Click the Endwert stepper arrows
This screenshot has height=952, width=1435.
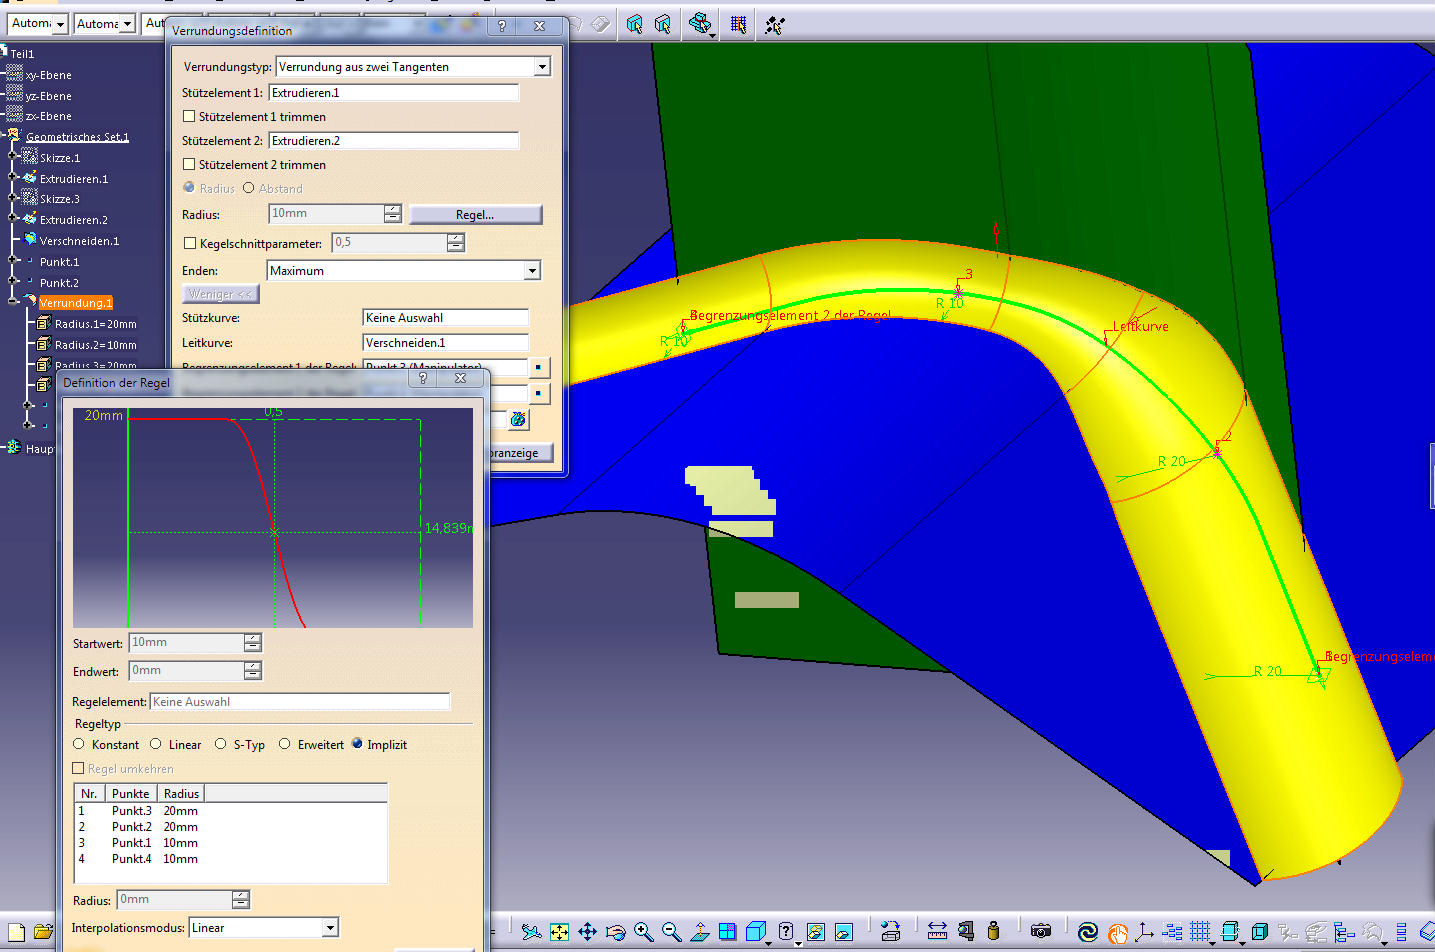click(253, 671)
